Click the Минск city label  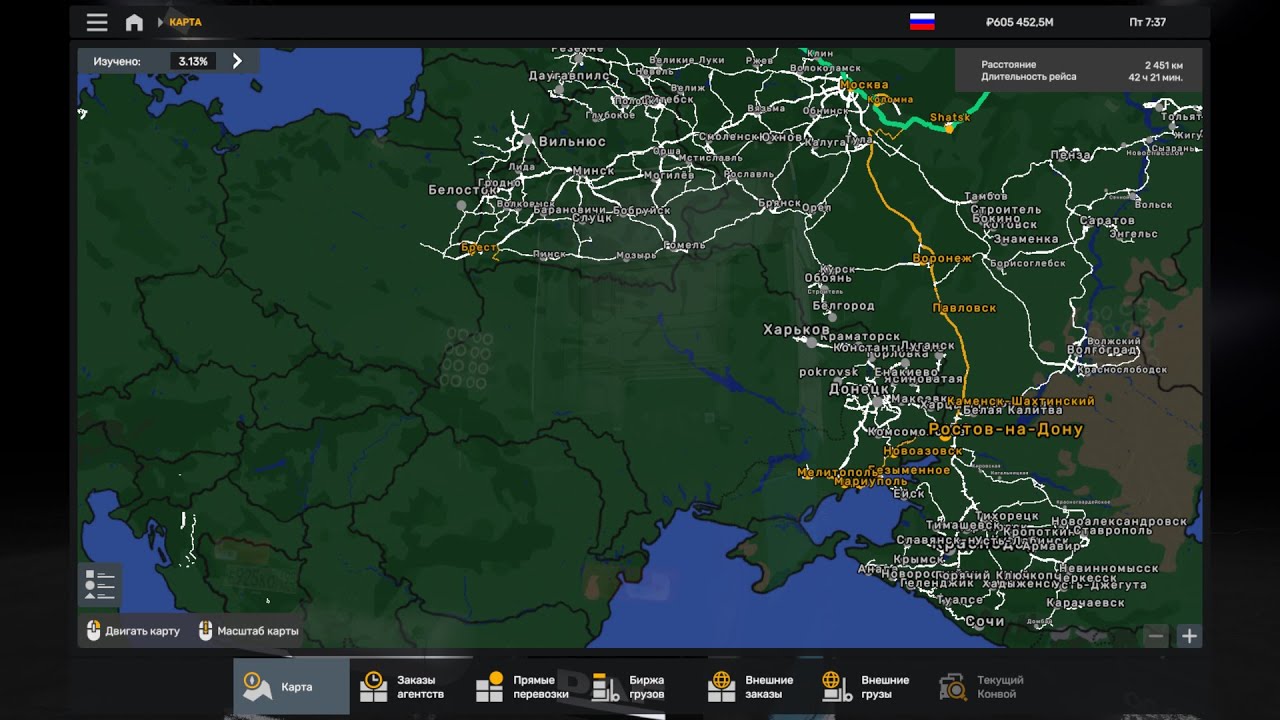pos(594,171)
